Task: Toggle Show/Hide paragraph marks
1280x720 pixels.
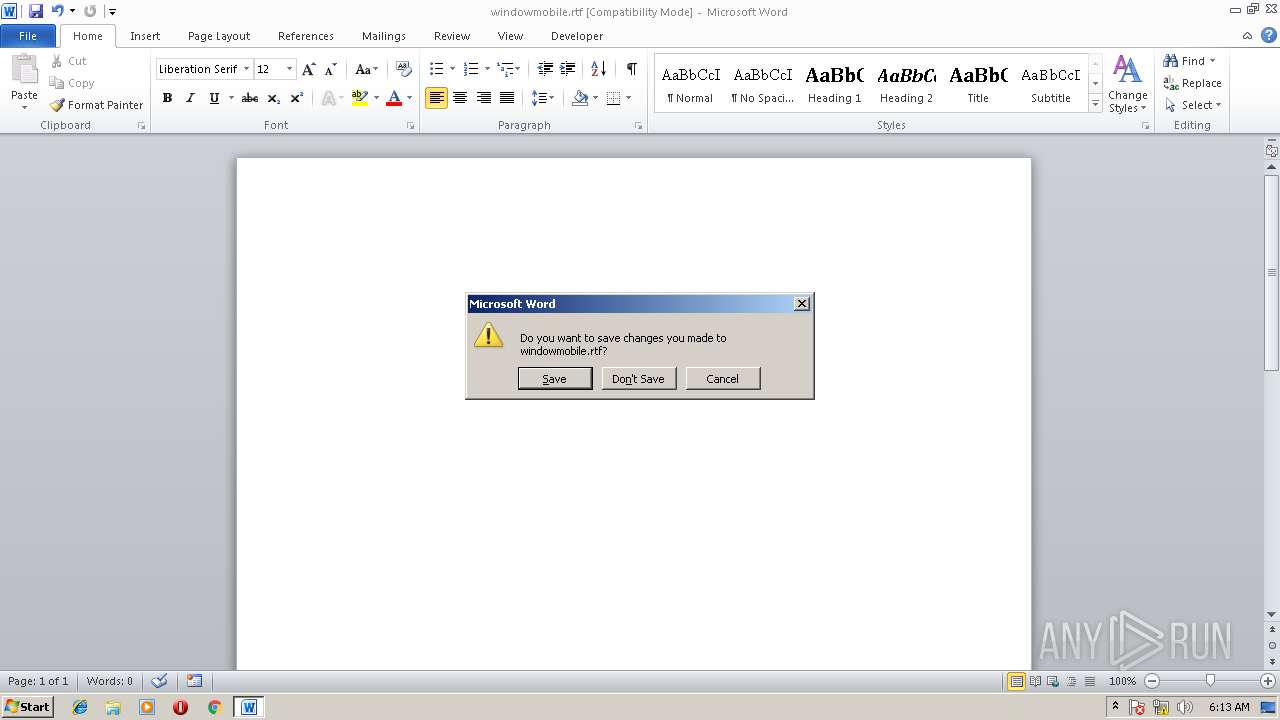Action: click(x=631, y=69)
